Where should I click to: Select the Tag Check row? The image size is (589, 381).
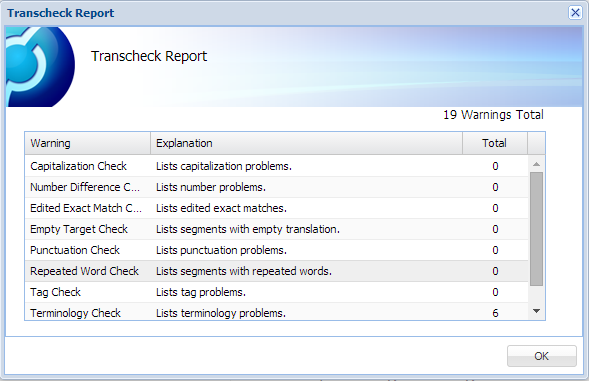tap(276, 292)
